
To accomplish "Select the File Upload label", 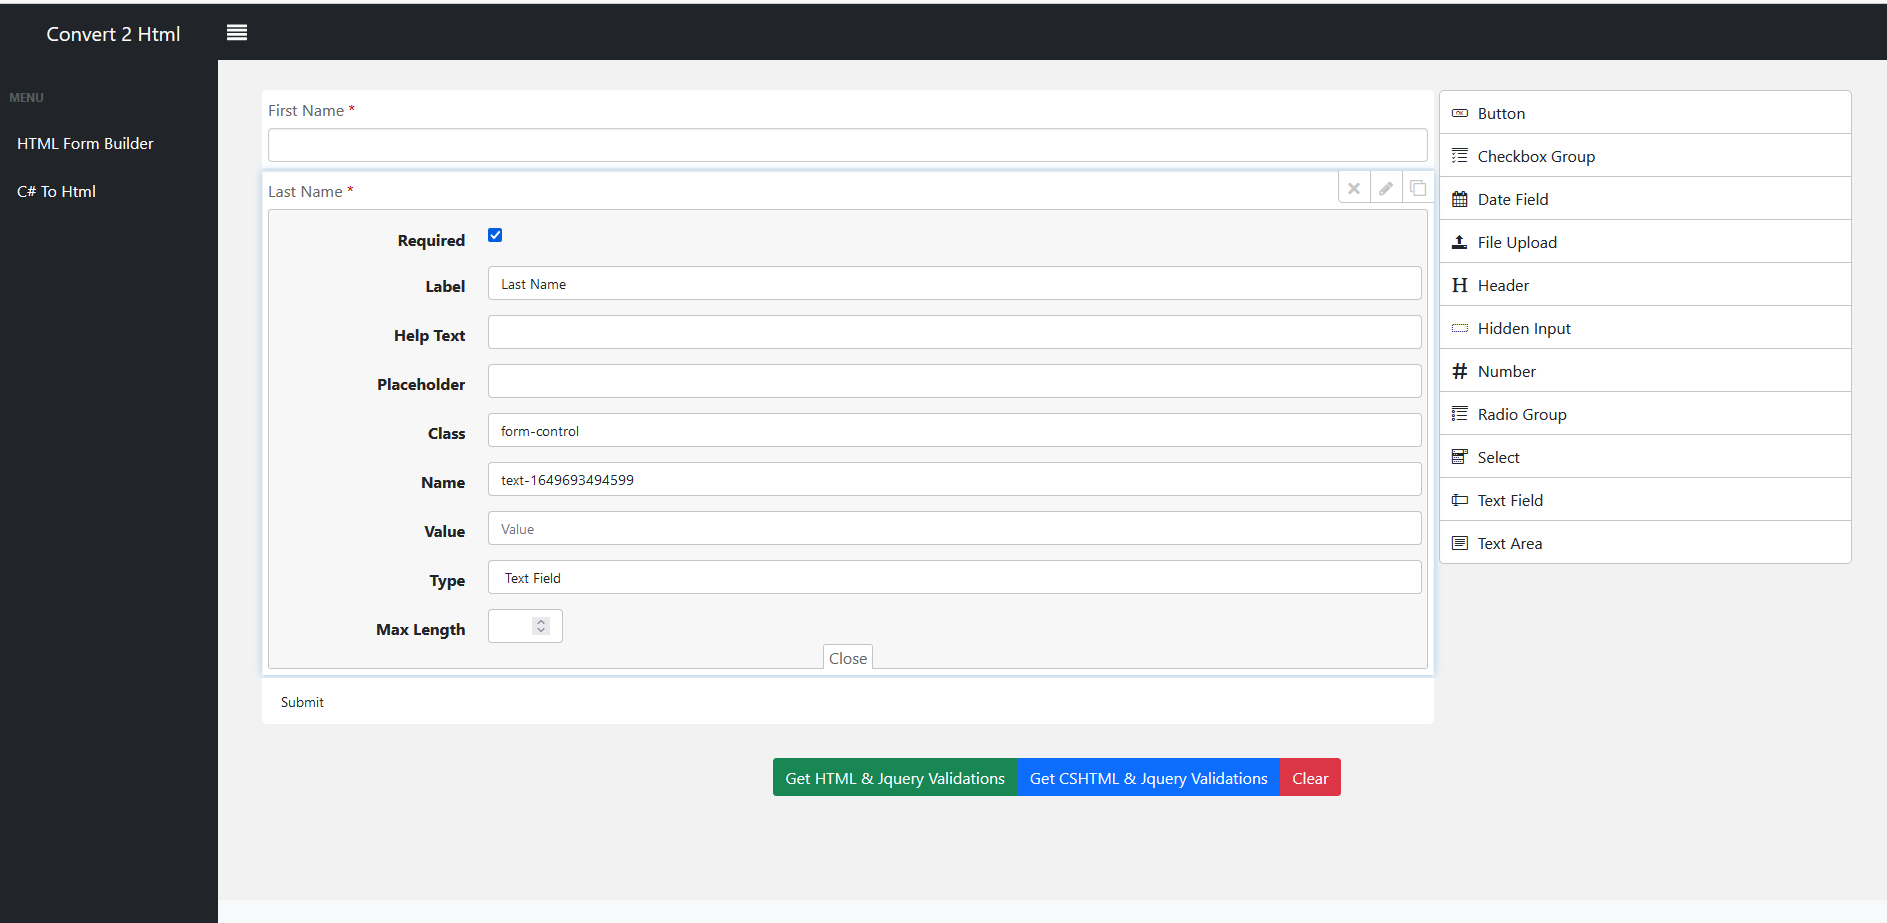I will point(1517,243).
